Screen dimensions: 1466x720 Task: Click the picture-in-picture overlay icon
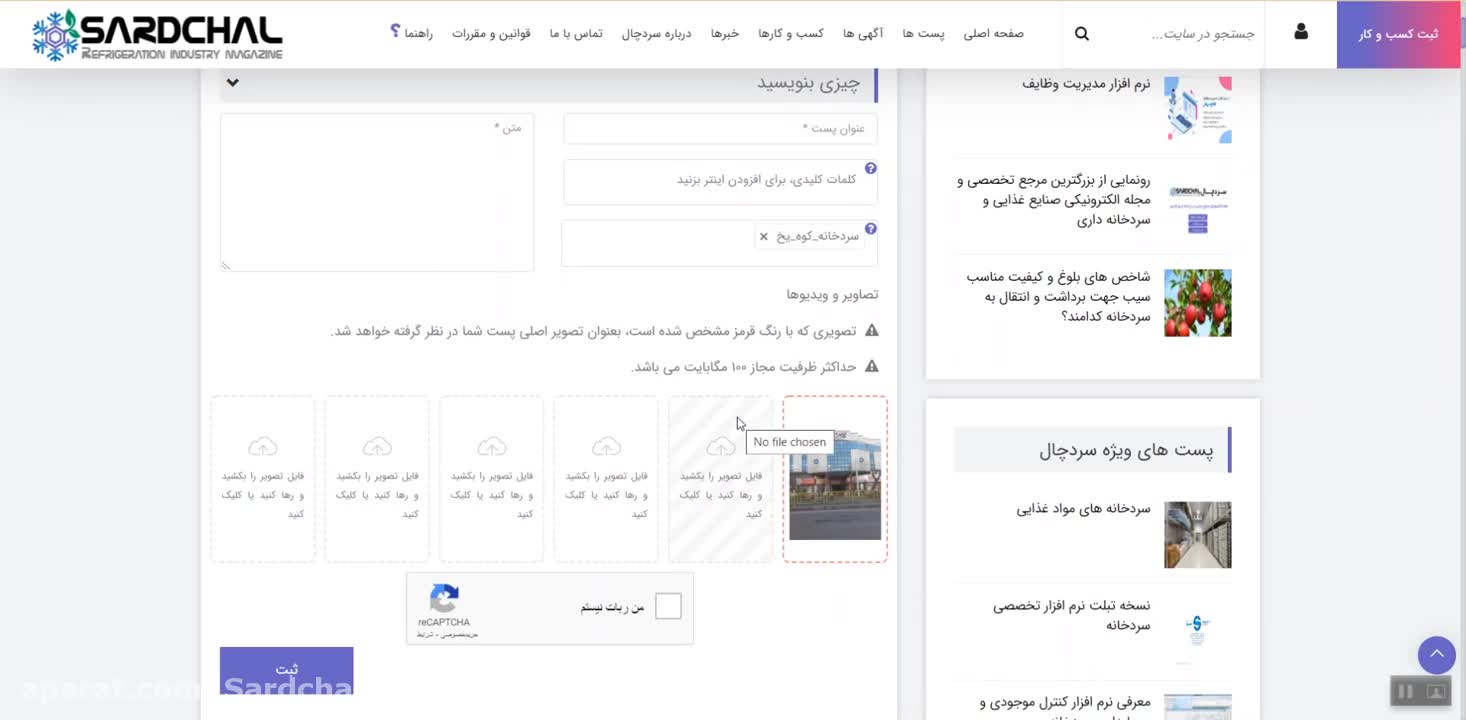pos(1435,691)
